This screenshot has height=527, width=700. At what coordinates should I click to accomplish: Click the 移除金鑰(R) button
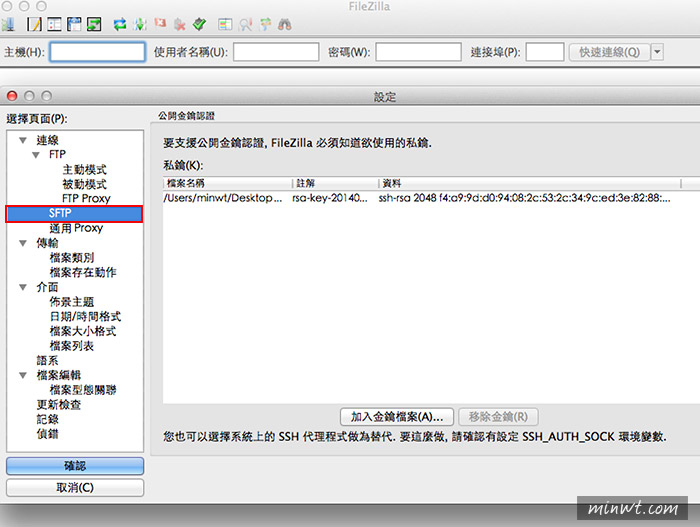498,417
